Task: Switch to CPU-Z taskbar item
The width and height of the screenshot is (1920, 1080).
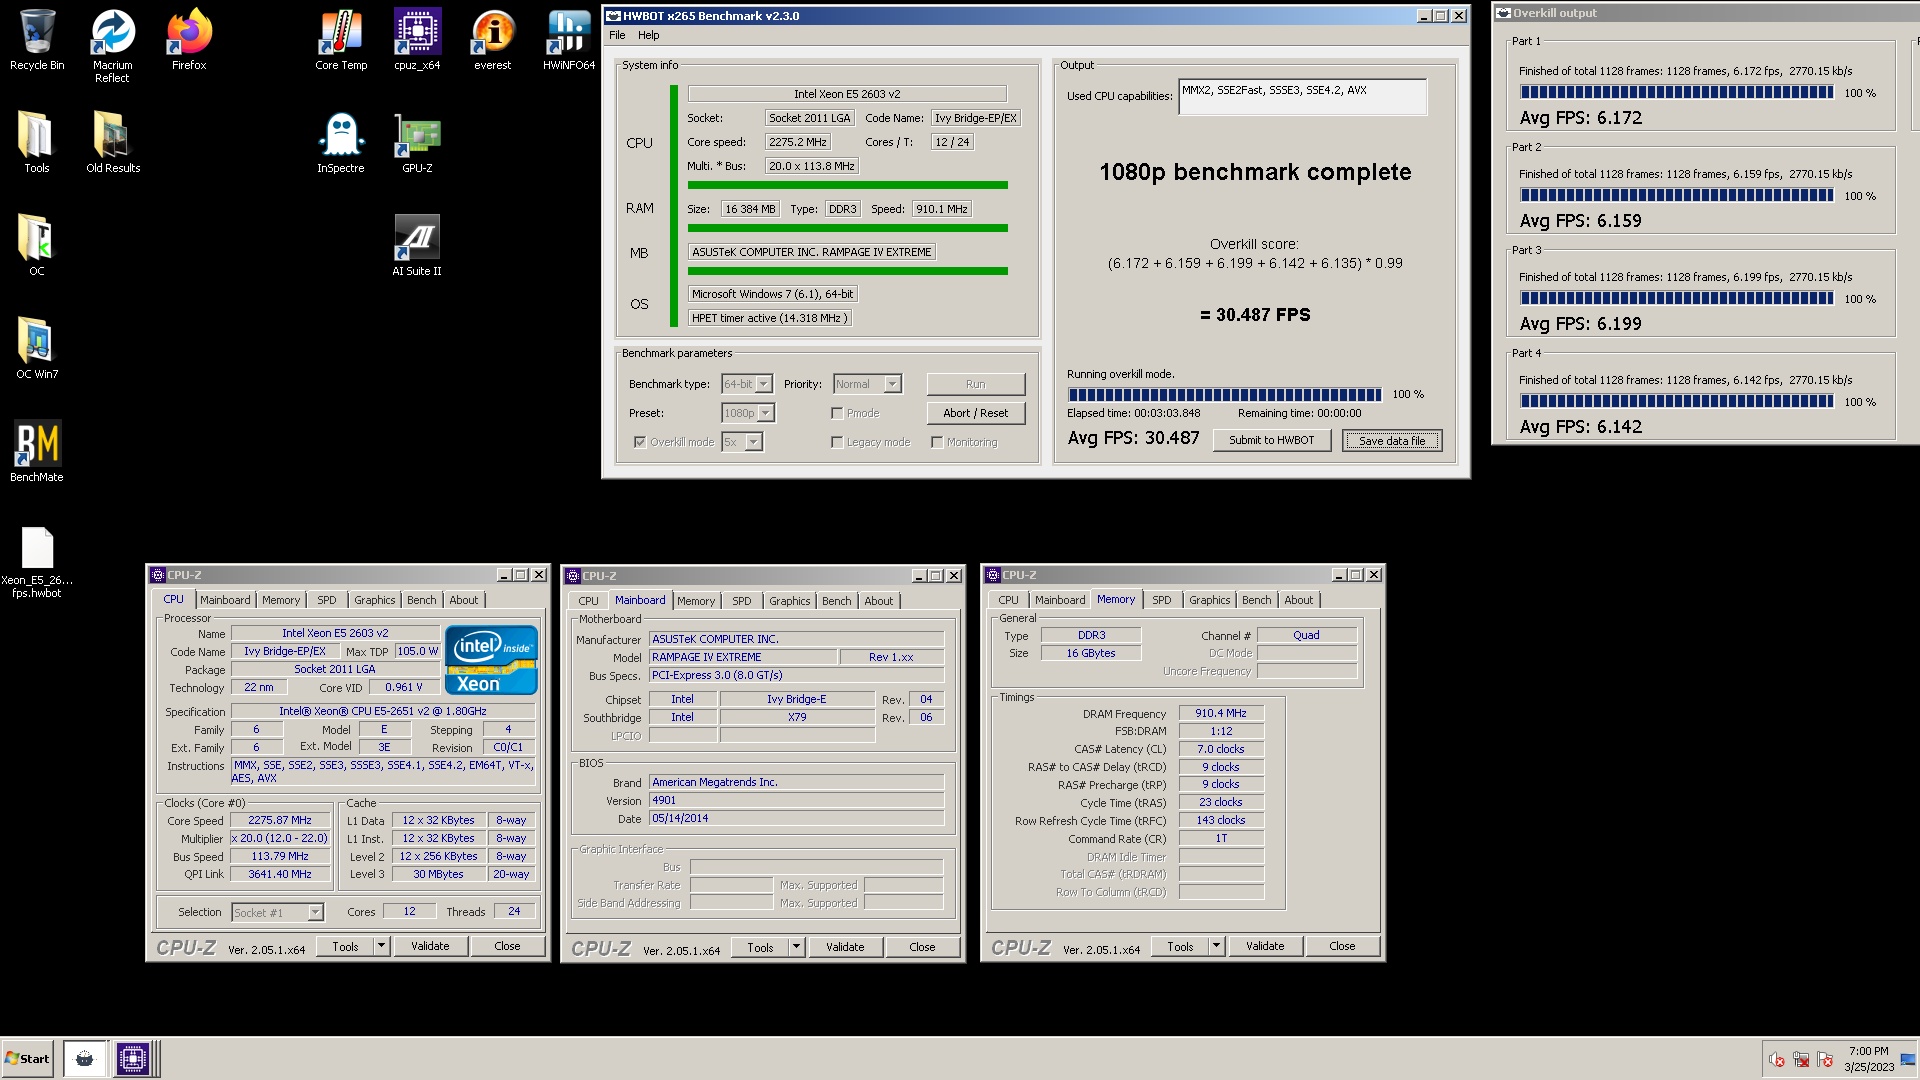Action: pyautogui.click(x=132, y=1059)
